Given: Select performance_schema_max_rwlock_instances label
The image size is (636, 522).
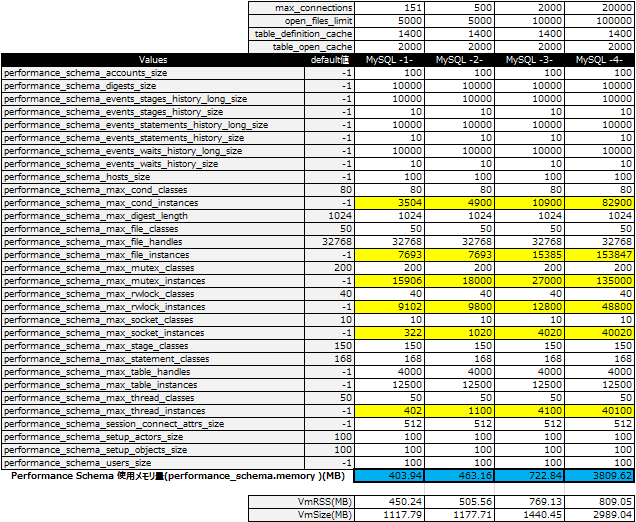Looking at the screenshot, I should point(153,307).
